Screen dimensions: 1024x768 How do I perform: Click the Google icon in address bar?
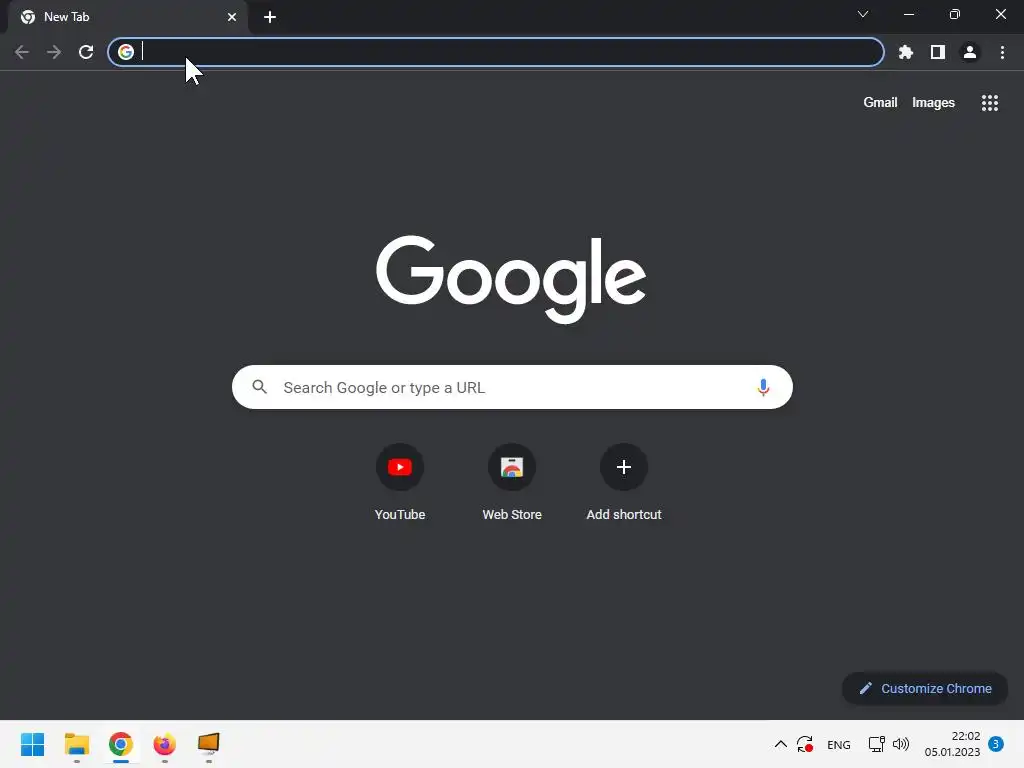pos(126,52)
